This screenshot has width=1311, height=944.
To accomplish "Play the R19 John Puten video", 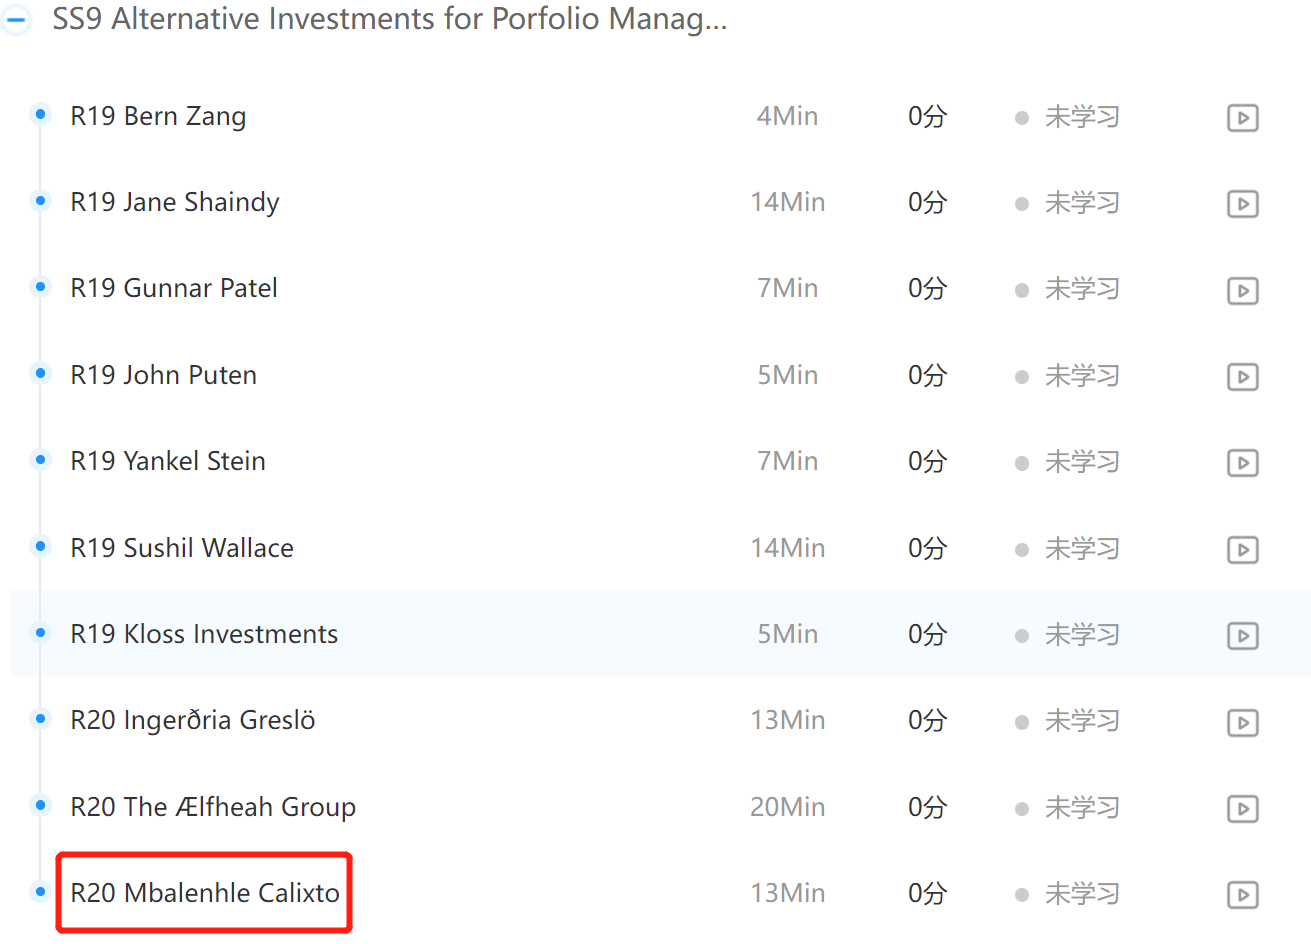I will pos(1242,377).
